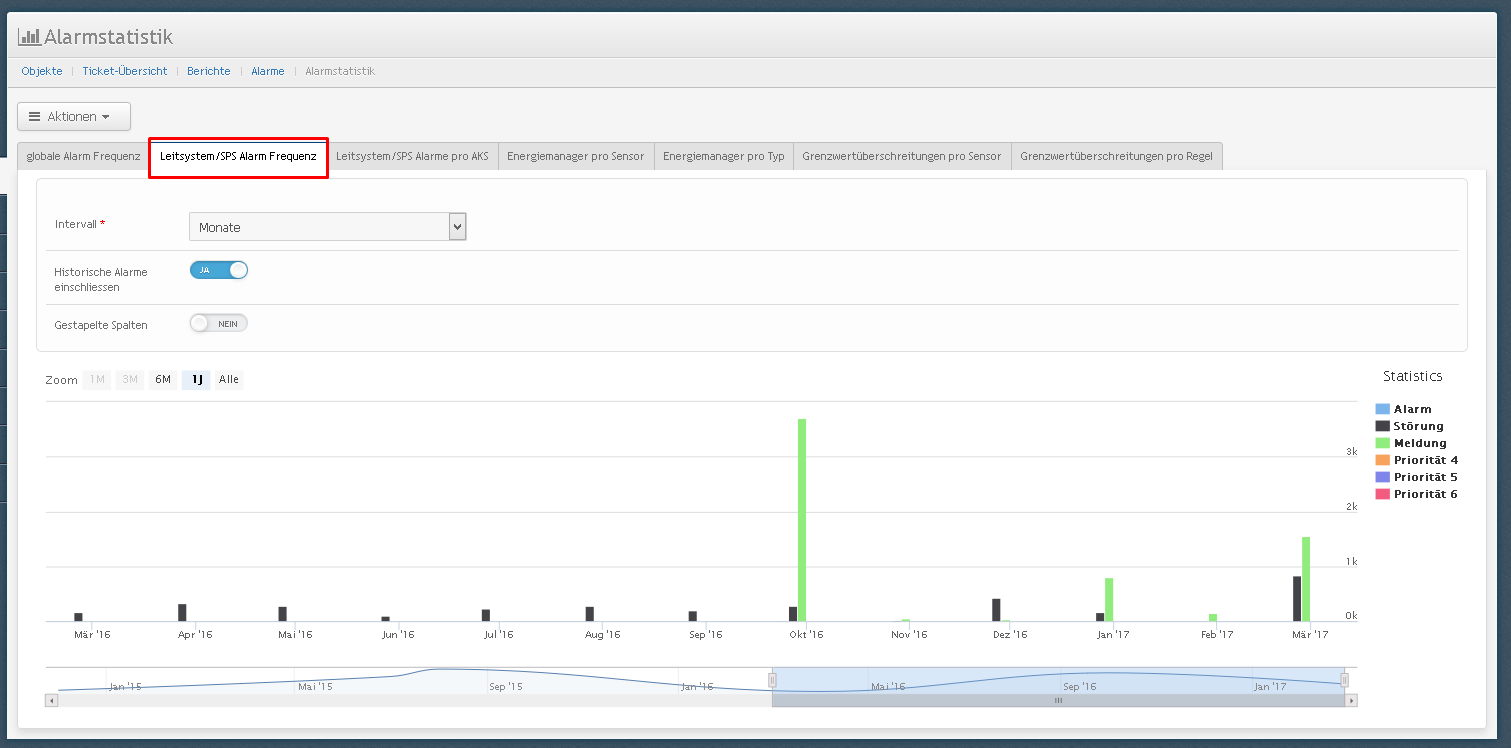Click the navigator scrollbar thumb

coord(1058,701)
